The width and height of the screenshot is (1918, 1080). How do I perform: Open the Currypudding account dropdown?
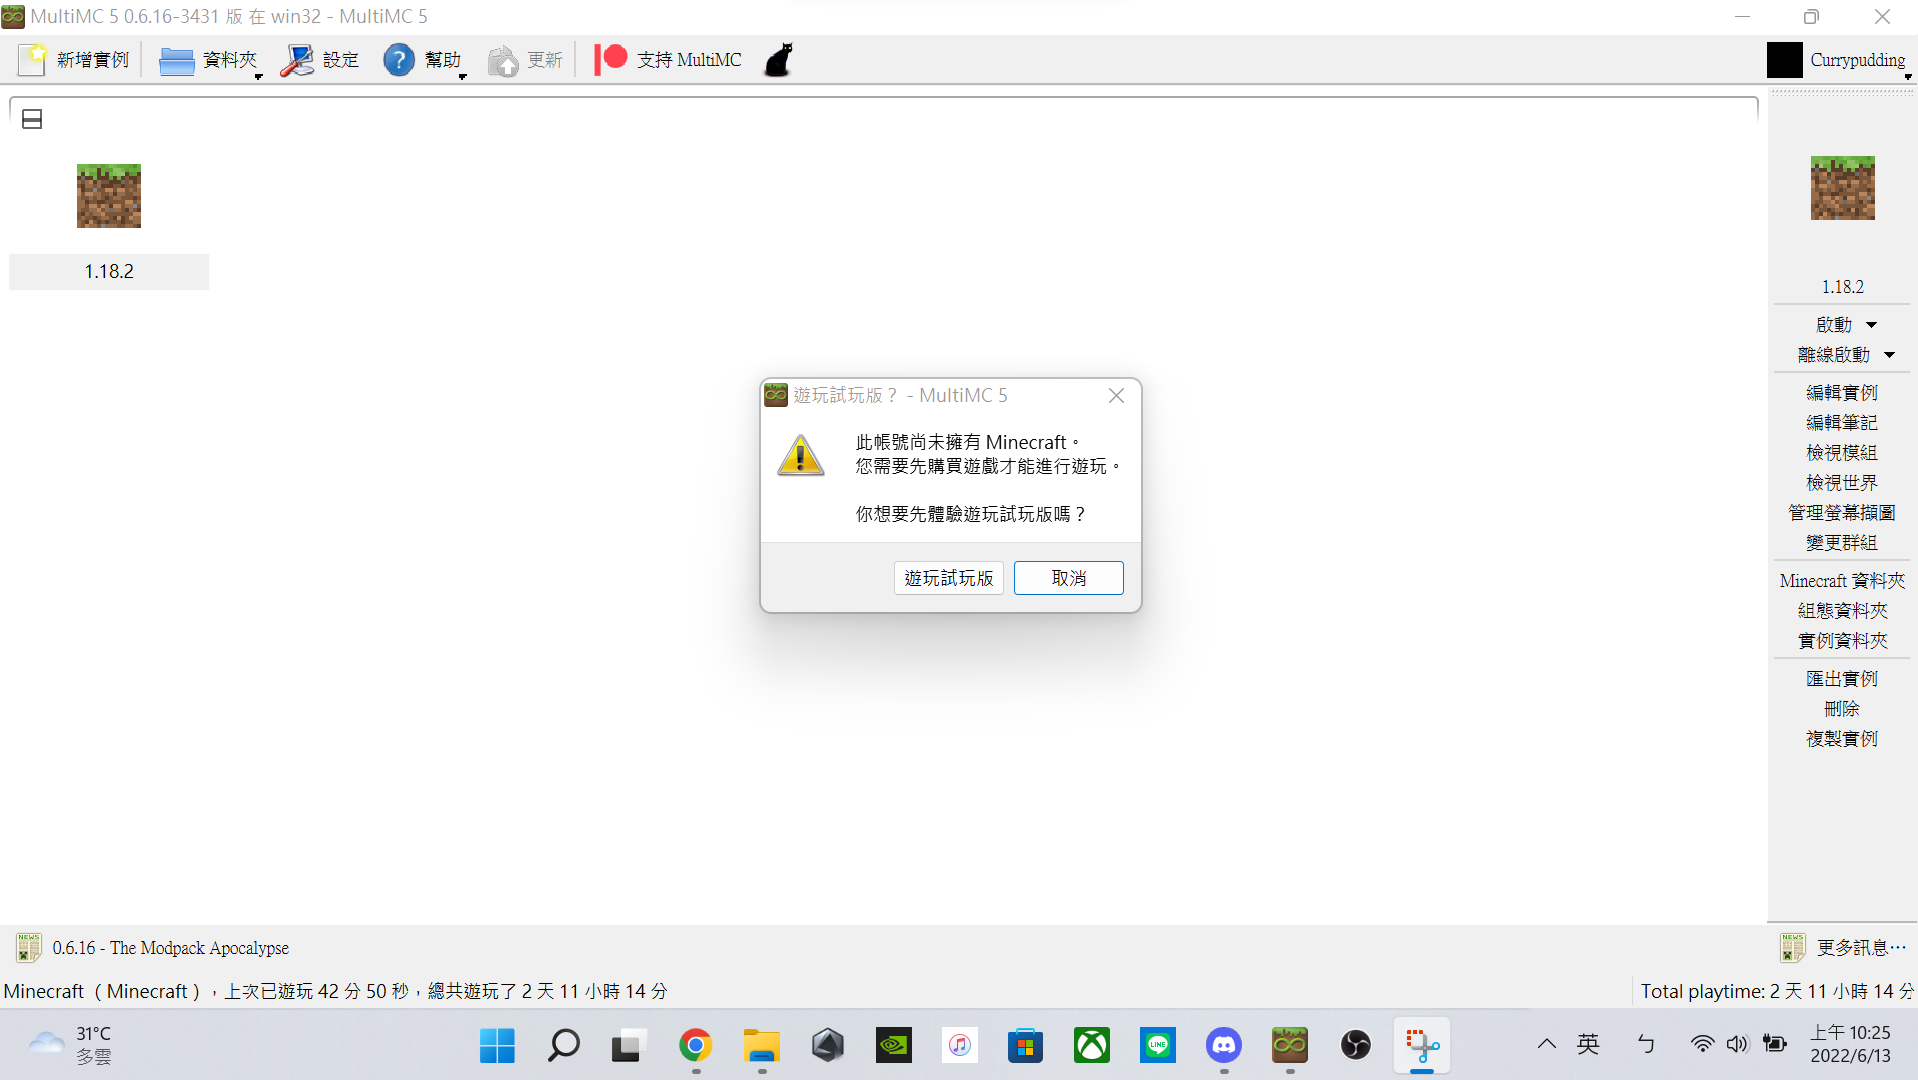click(x=1838, y=60)
